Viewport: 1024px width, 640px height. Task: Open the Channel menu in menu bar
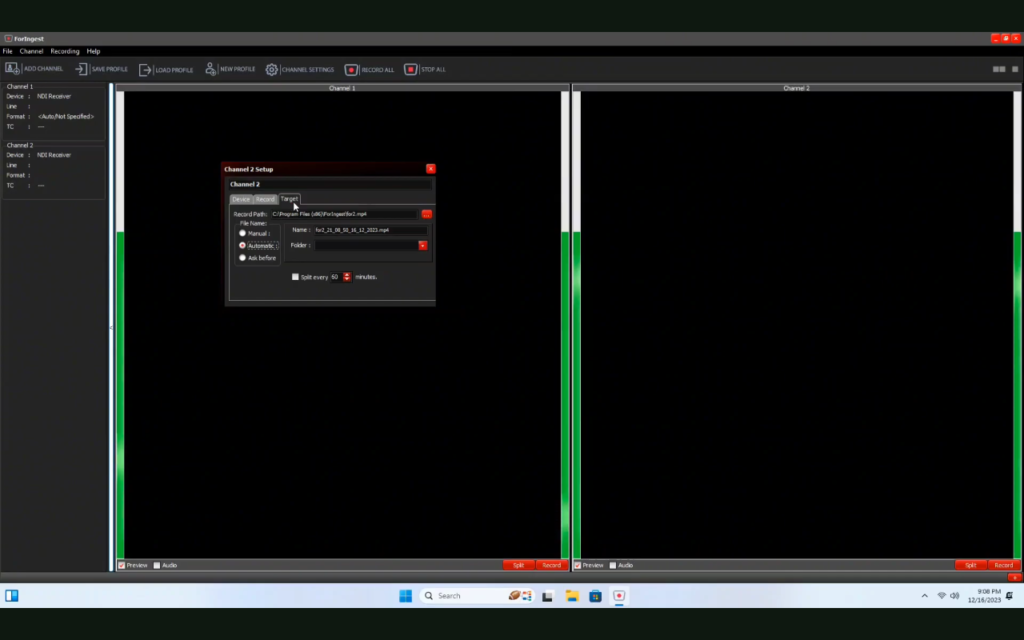[31, 51]
